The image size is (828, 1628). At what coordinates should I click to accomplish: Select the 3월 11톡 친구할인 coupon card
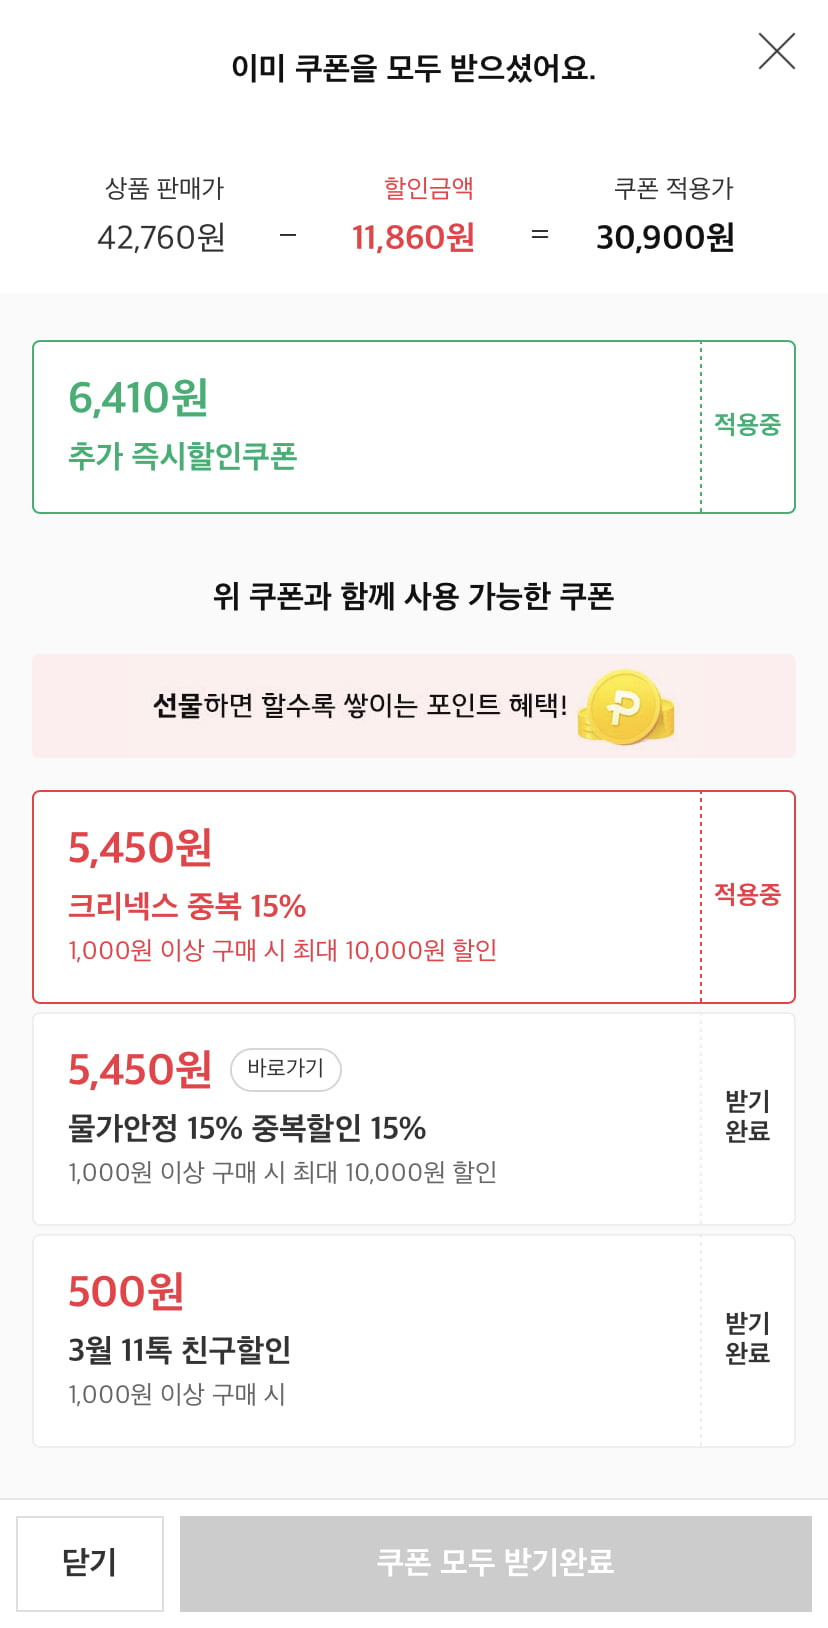(414, 1341)
